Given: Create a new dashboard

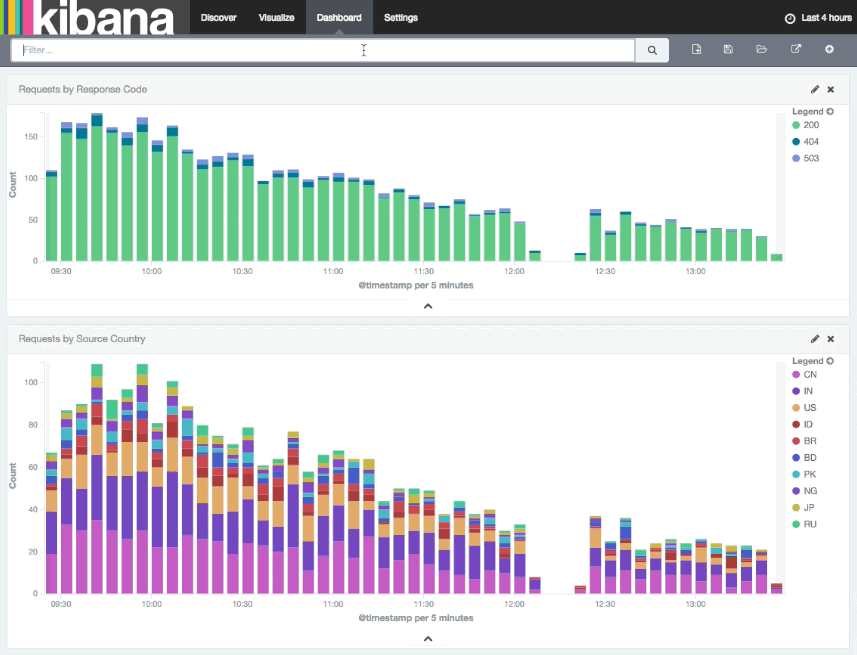Looking at the screenshot, I should [x=697, y=49].
